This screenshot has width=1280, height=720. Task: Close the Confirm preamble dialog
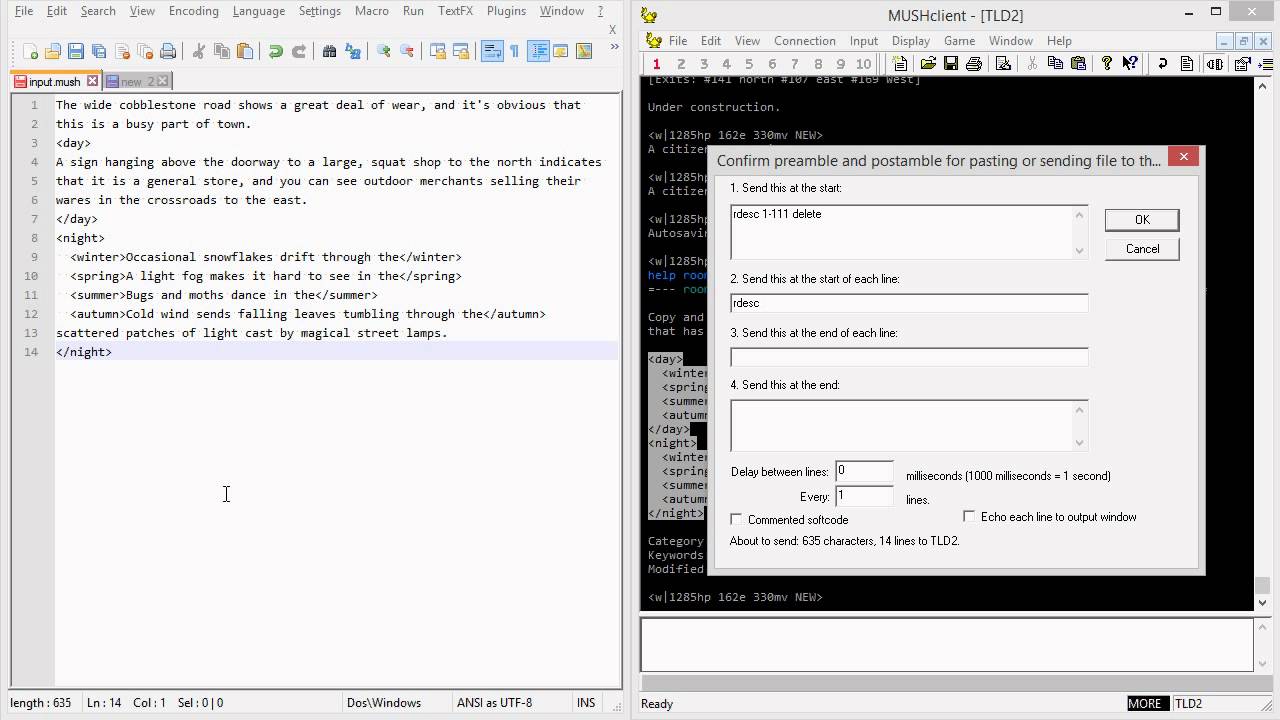(1183, 157)
